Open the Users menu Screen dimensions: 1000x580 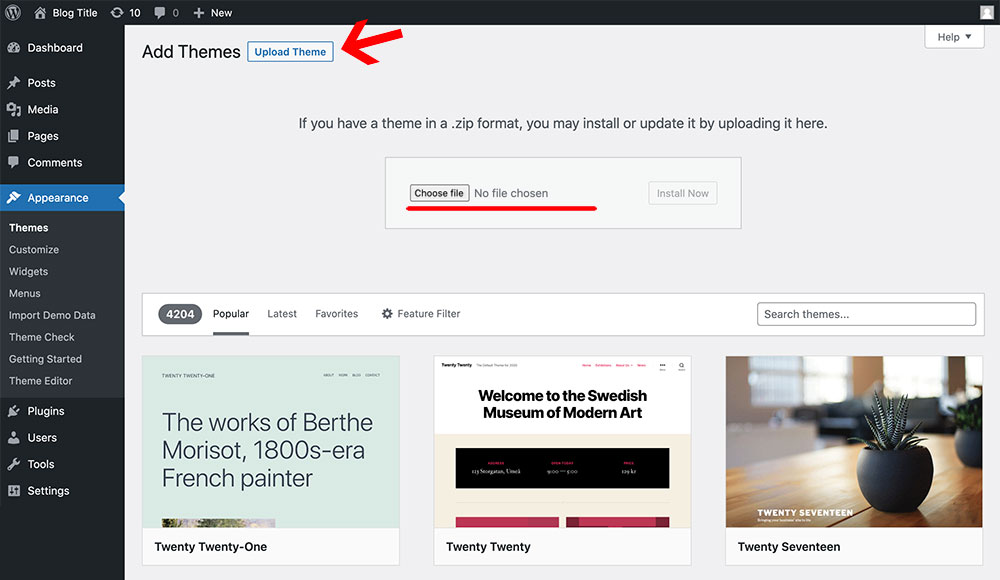(x=62, y=438)
